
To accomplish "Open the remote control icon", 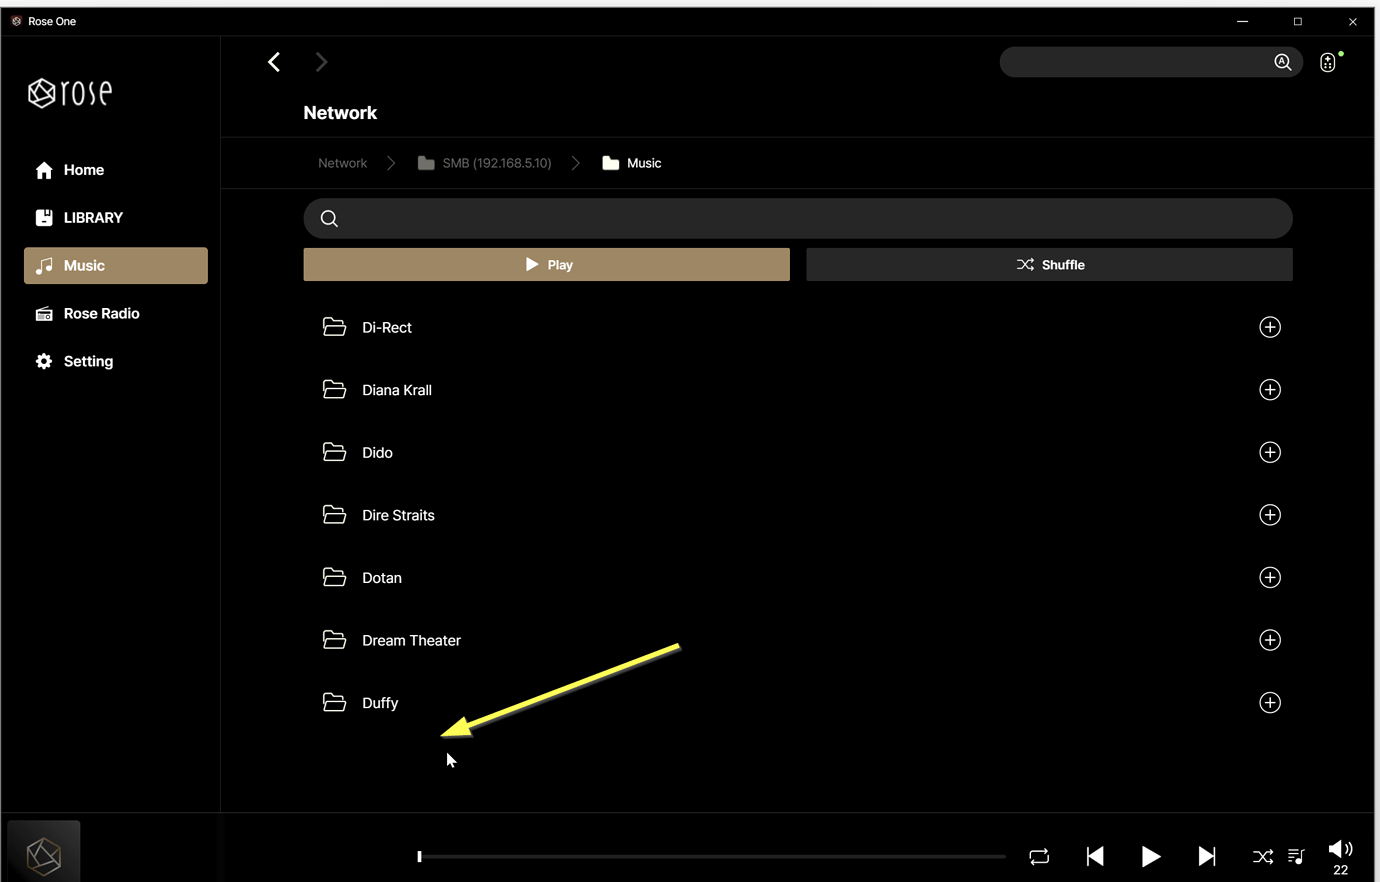I will pyautogui.click(x=1328, y=62).
